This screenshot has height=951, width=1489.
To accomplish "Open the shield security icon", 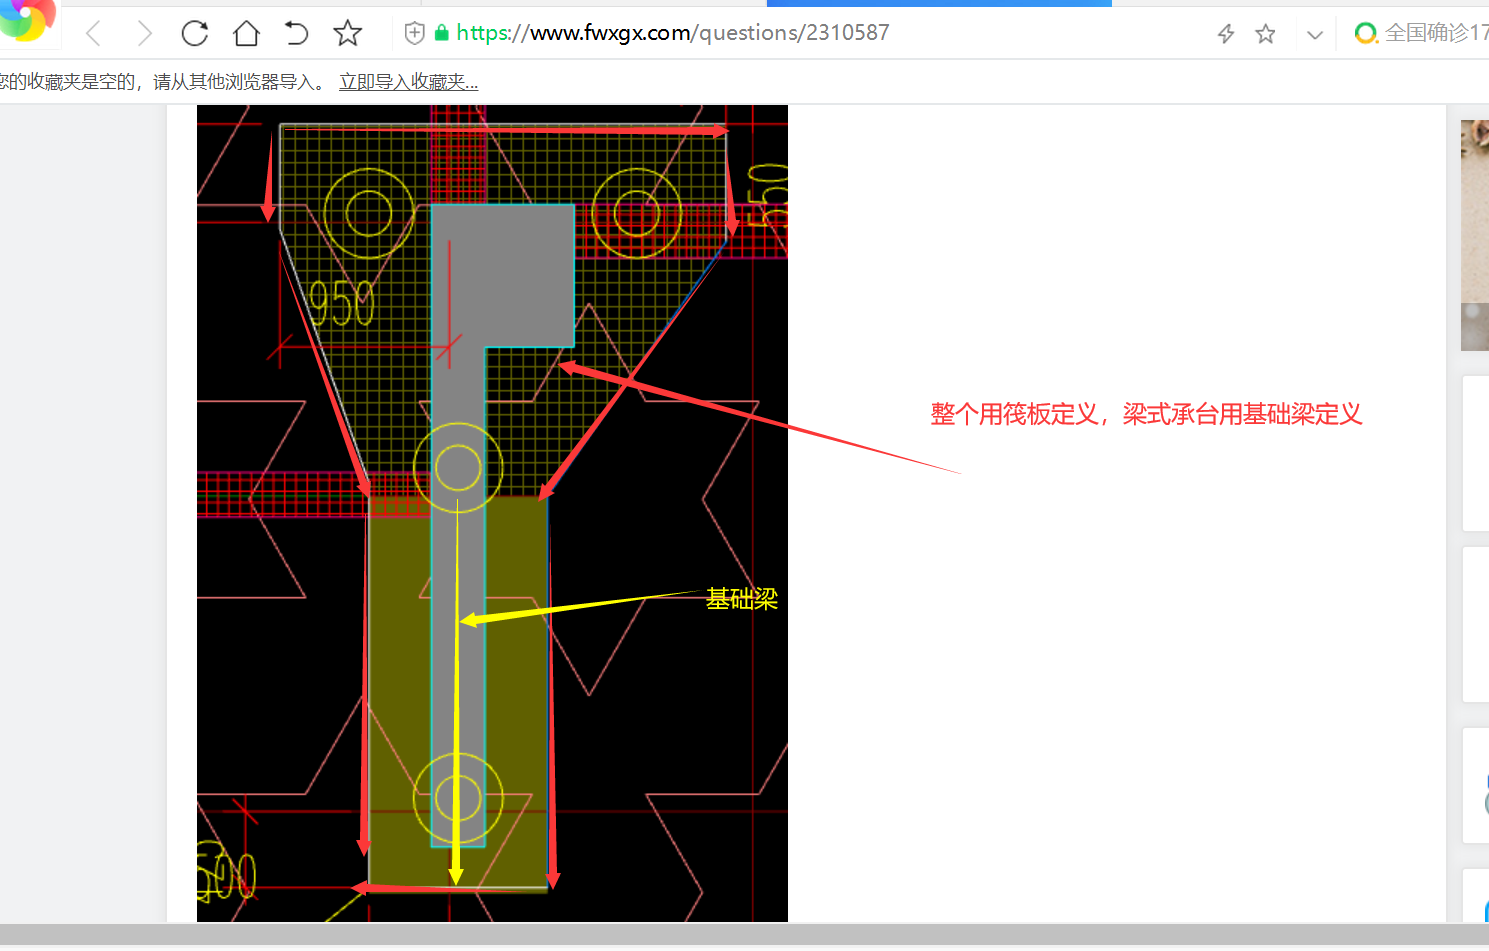I will coord(414,34).
